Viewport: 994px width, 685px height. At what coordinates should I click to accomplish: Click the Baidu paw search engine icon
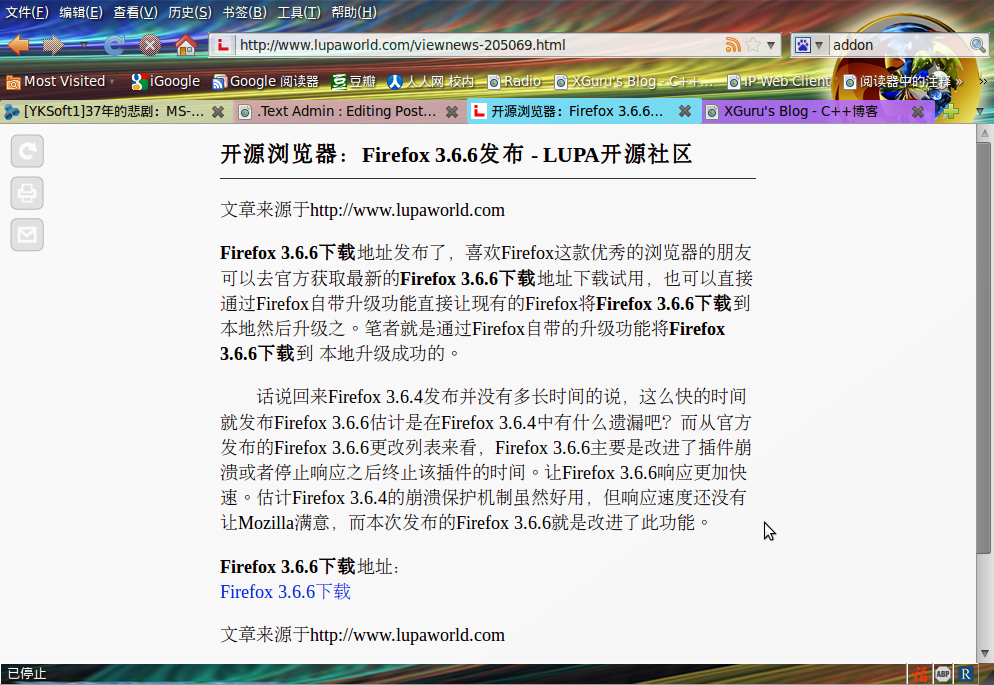pyautogui.click(x=803, y=45)
